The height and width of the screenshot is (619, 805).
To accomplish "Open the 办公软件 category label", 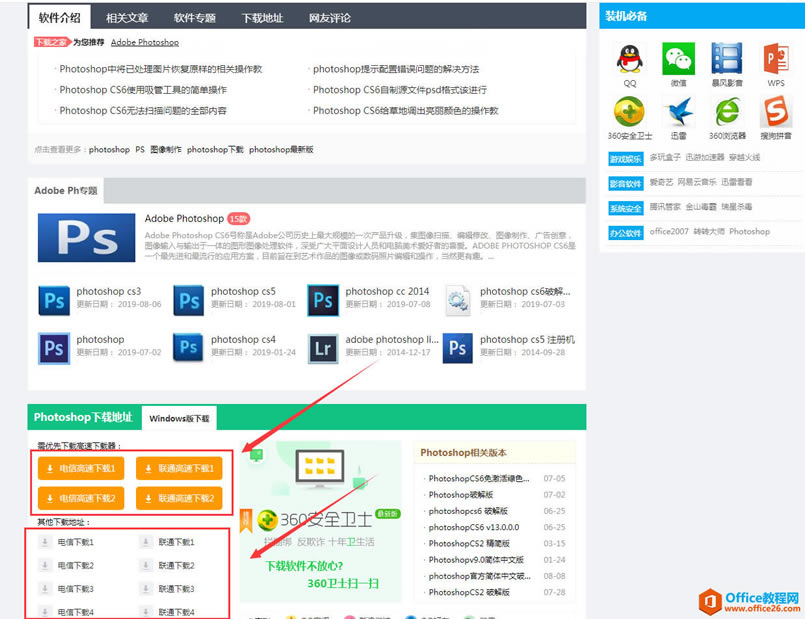I will (x=625, y=233).
